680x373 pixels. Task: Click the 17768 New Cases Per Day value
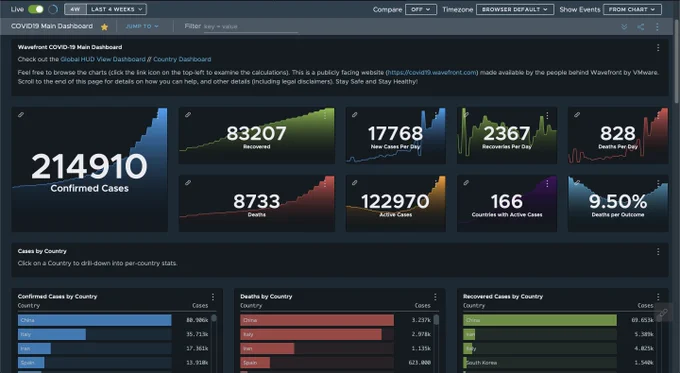395,133
